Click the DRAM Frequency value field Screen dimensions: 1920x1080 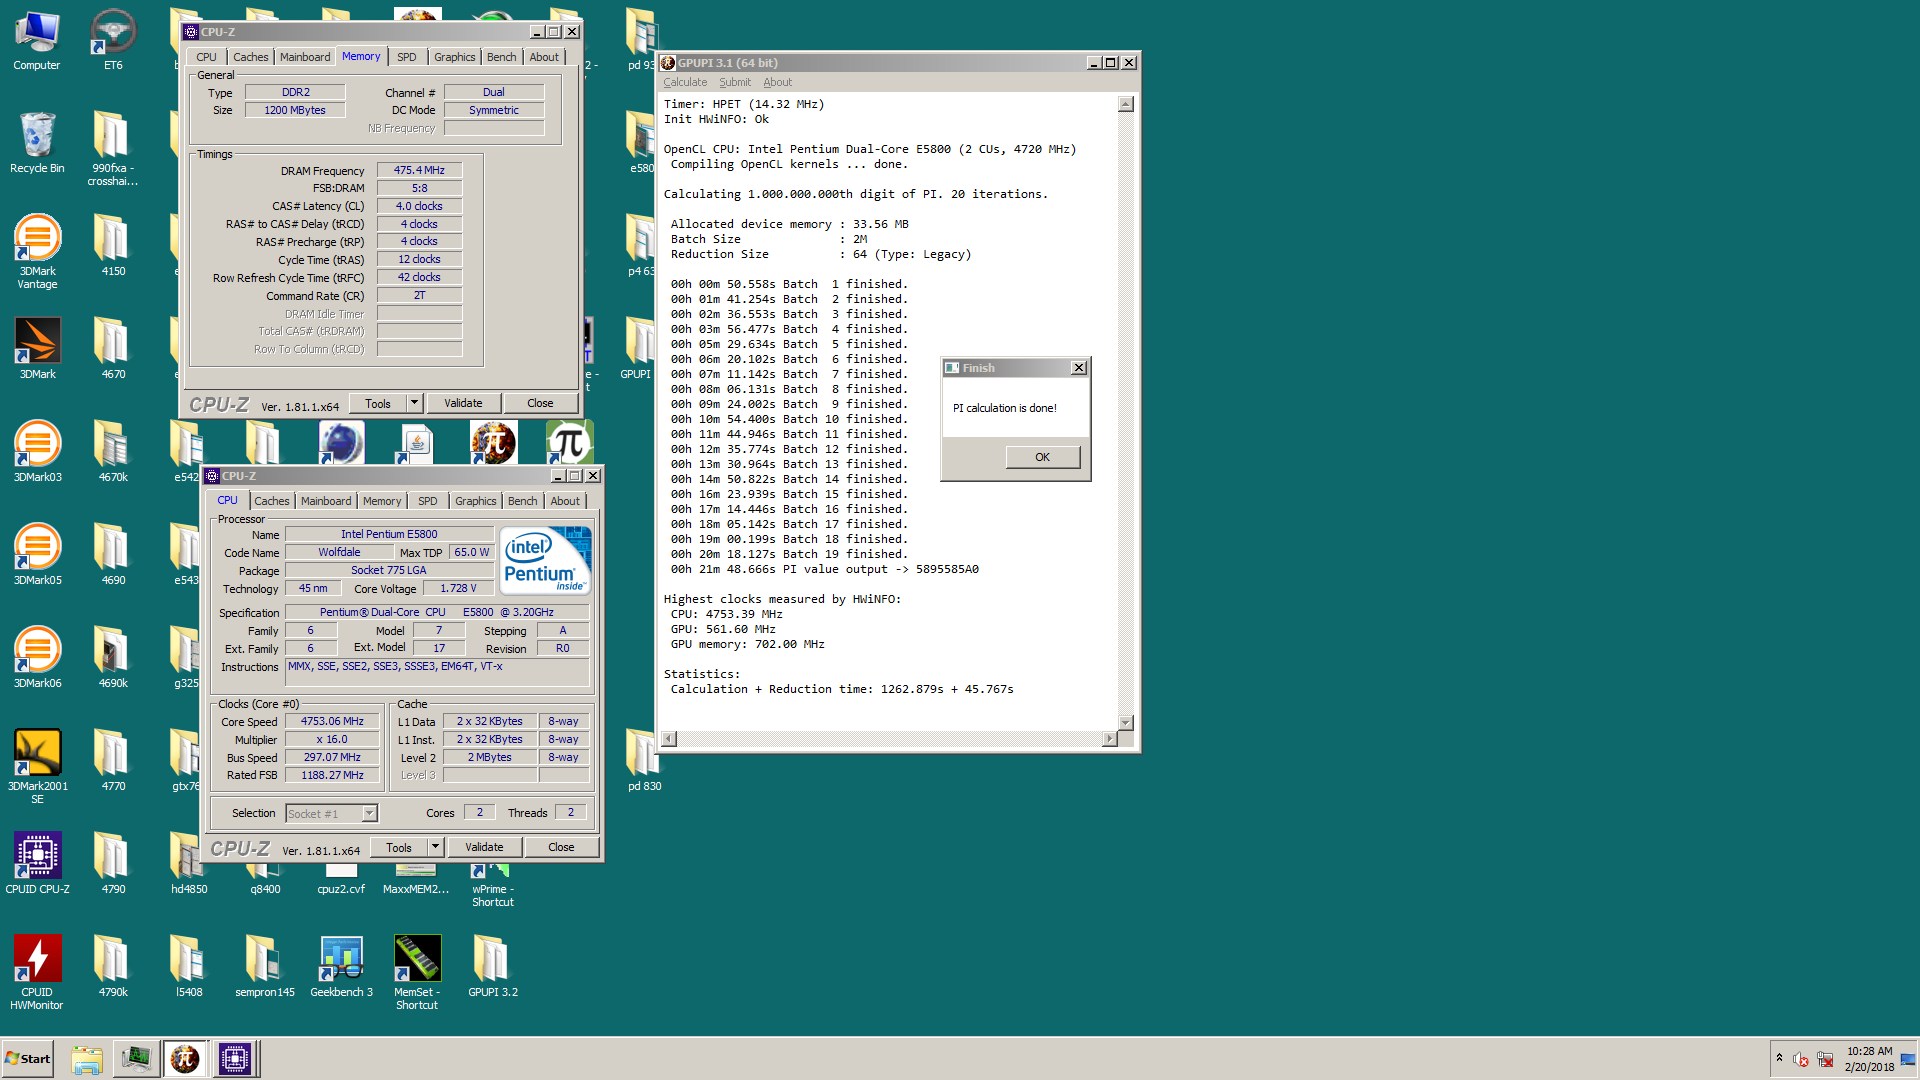[419, 170]
